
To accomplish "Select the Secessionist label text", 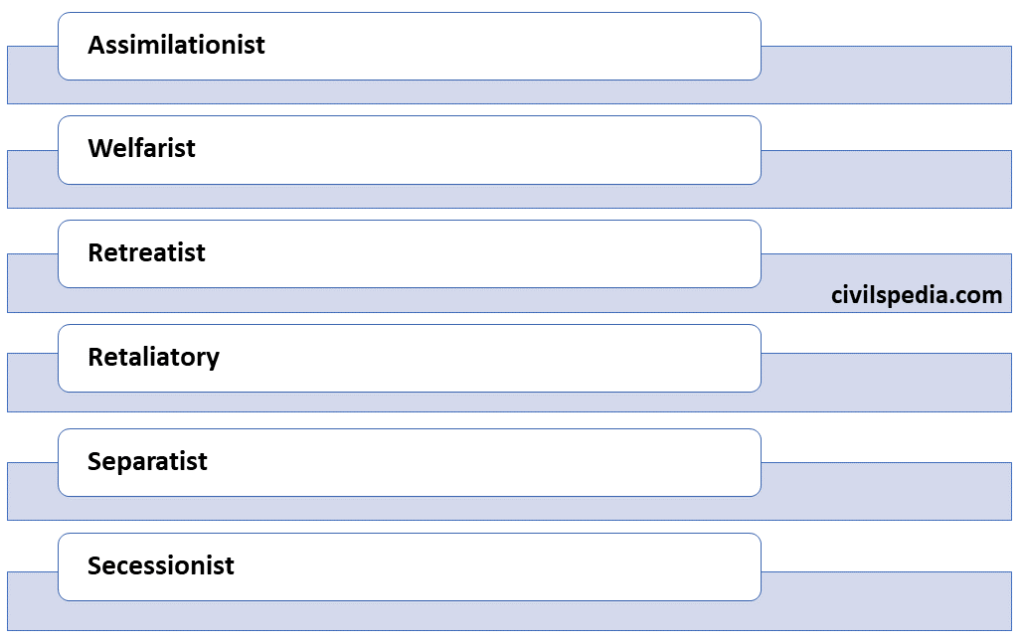I will point(160,566).
